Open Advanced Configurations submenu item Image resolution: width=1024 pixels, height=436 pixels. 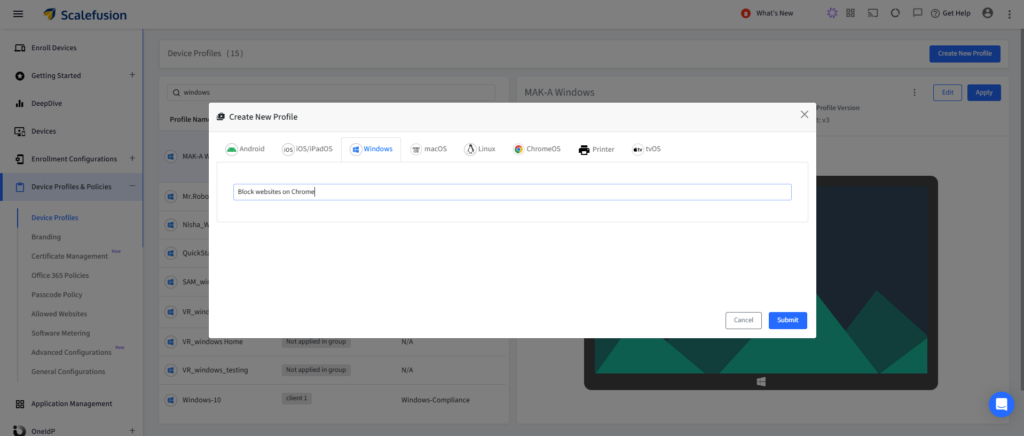(72, 352)
